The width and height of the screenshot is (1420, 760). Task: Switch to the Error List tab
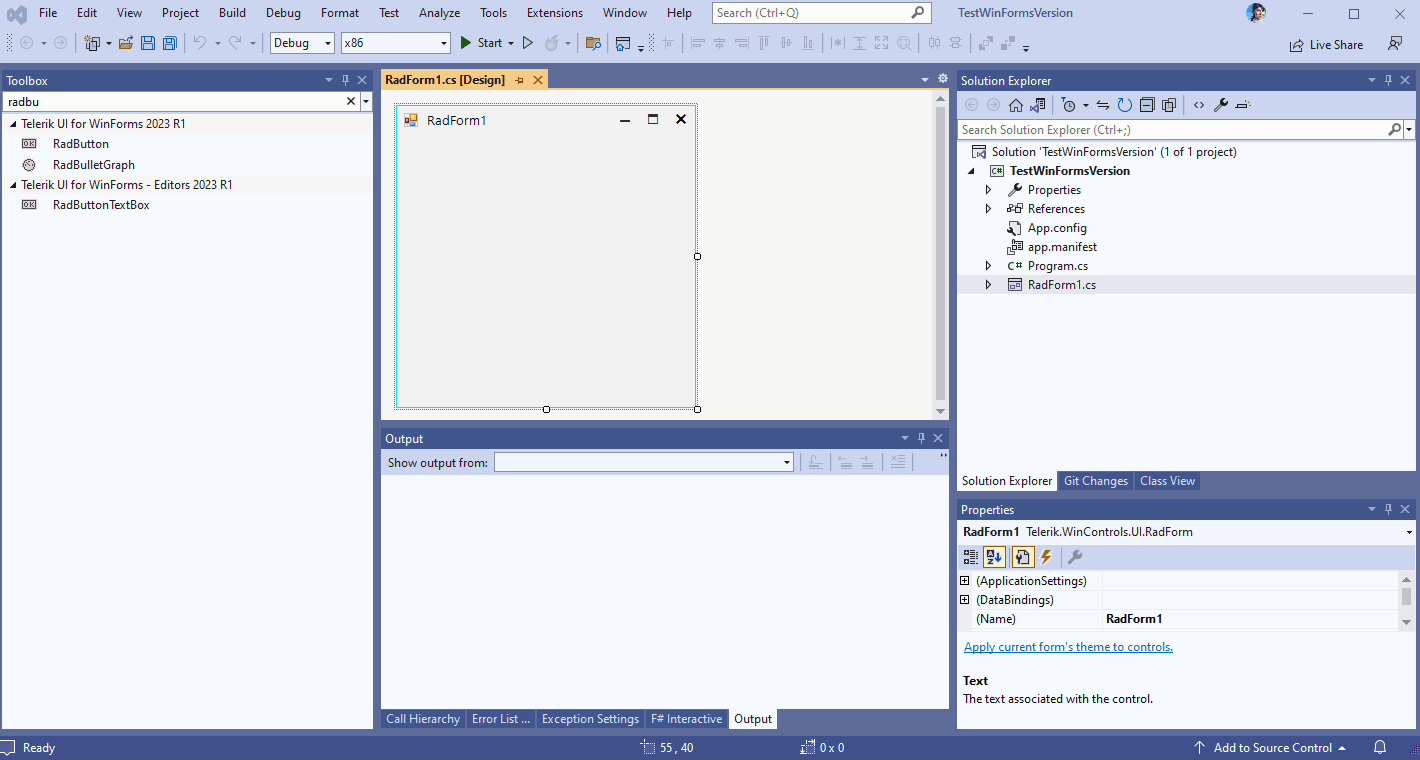coord(501,719)
